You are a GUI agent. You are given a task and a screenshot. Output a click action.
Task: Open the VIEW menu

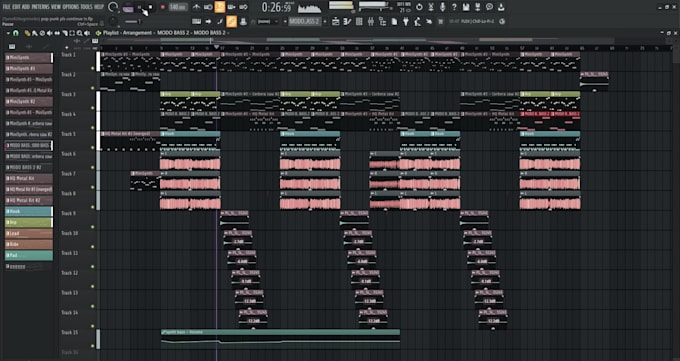[x=56, y=7]
